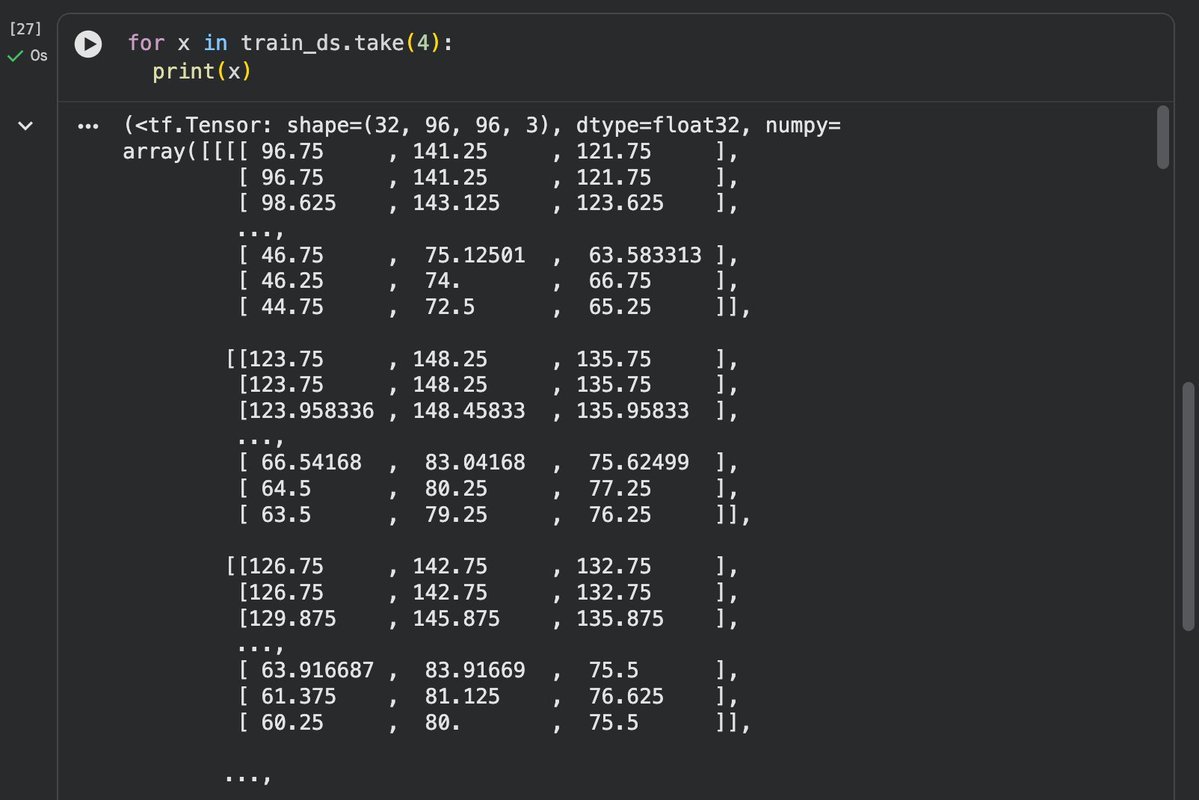Run cell 27 with the play button
Screen dimensions: 1199x800
(88, 44)
